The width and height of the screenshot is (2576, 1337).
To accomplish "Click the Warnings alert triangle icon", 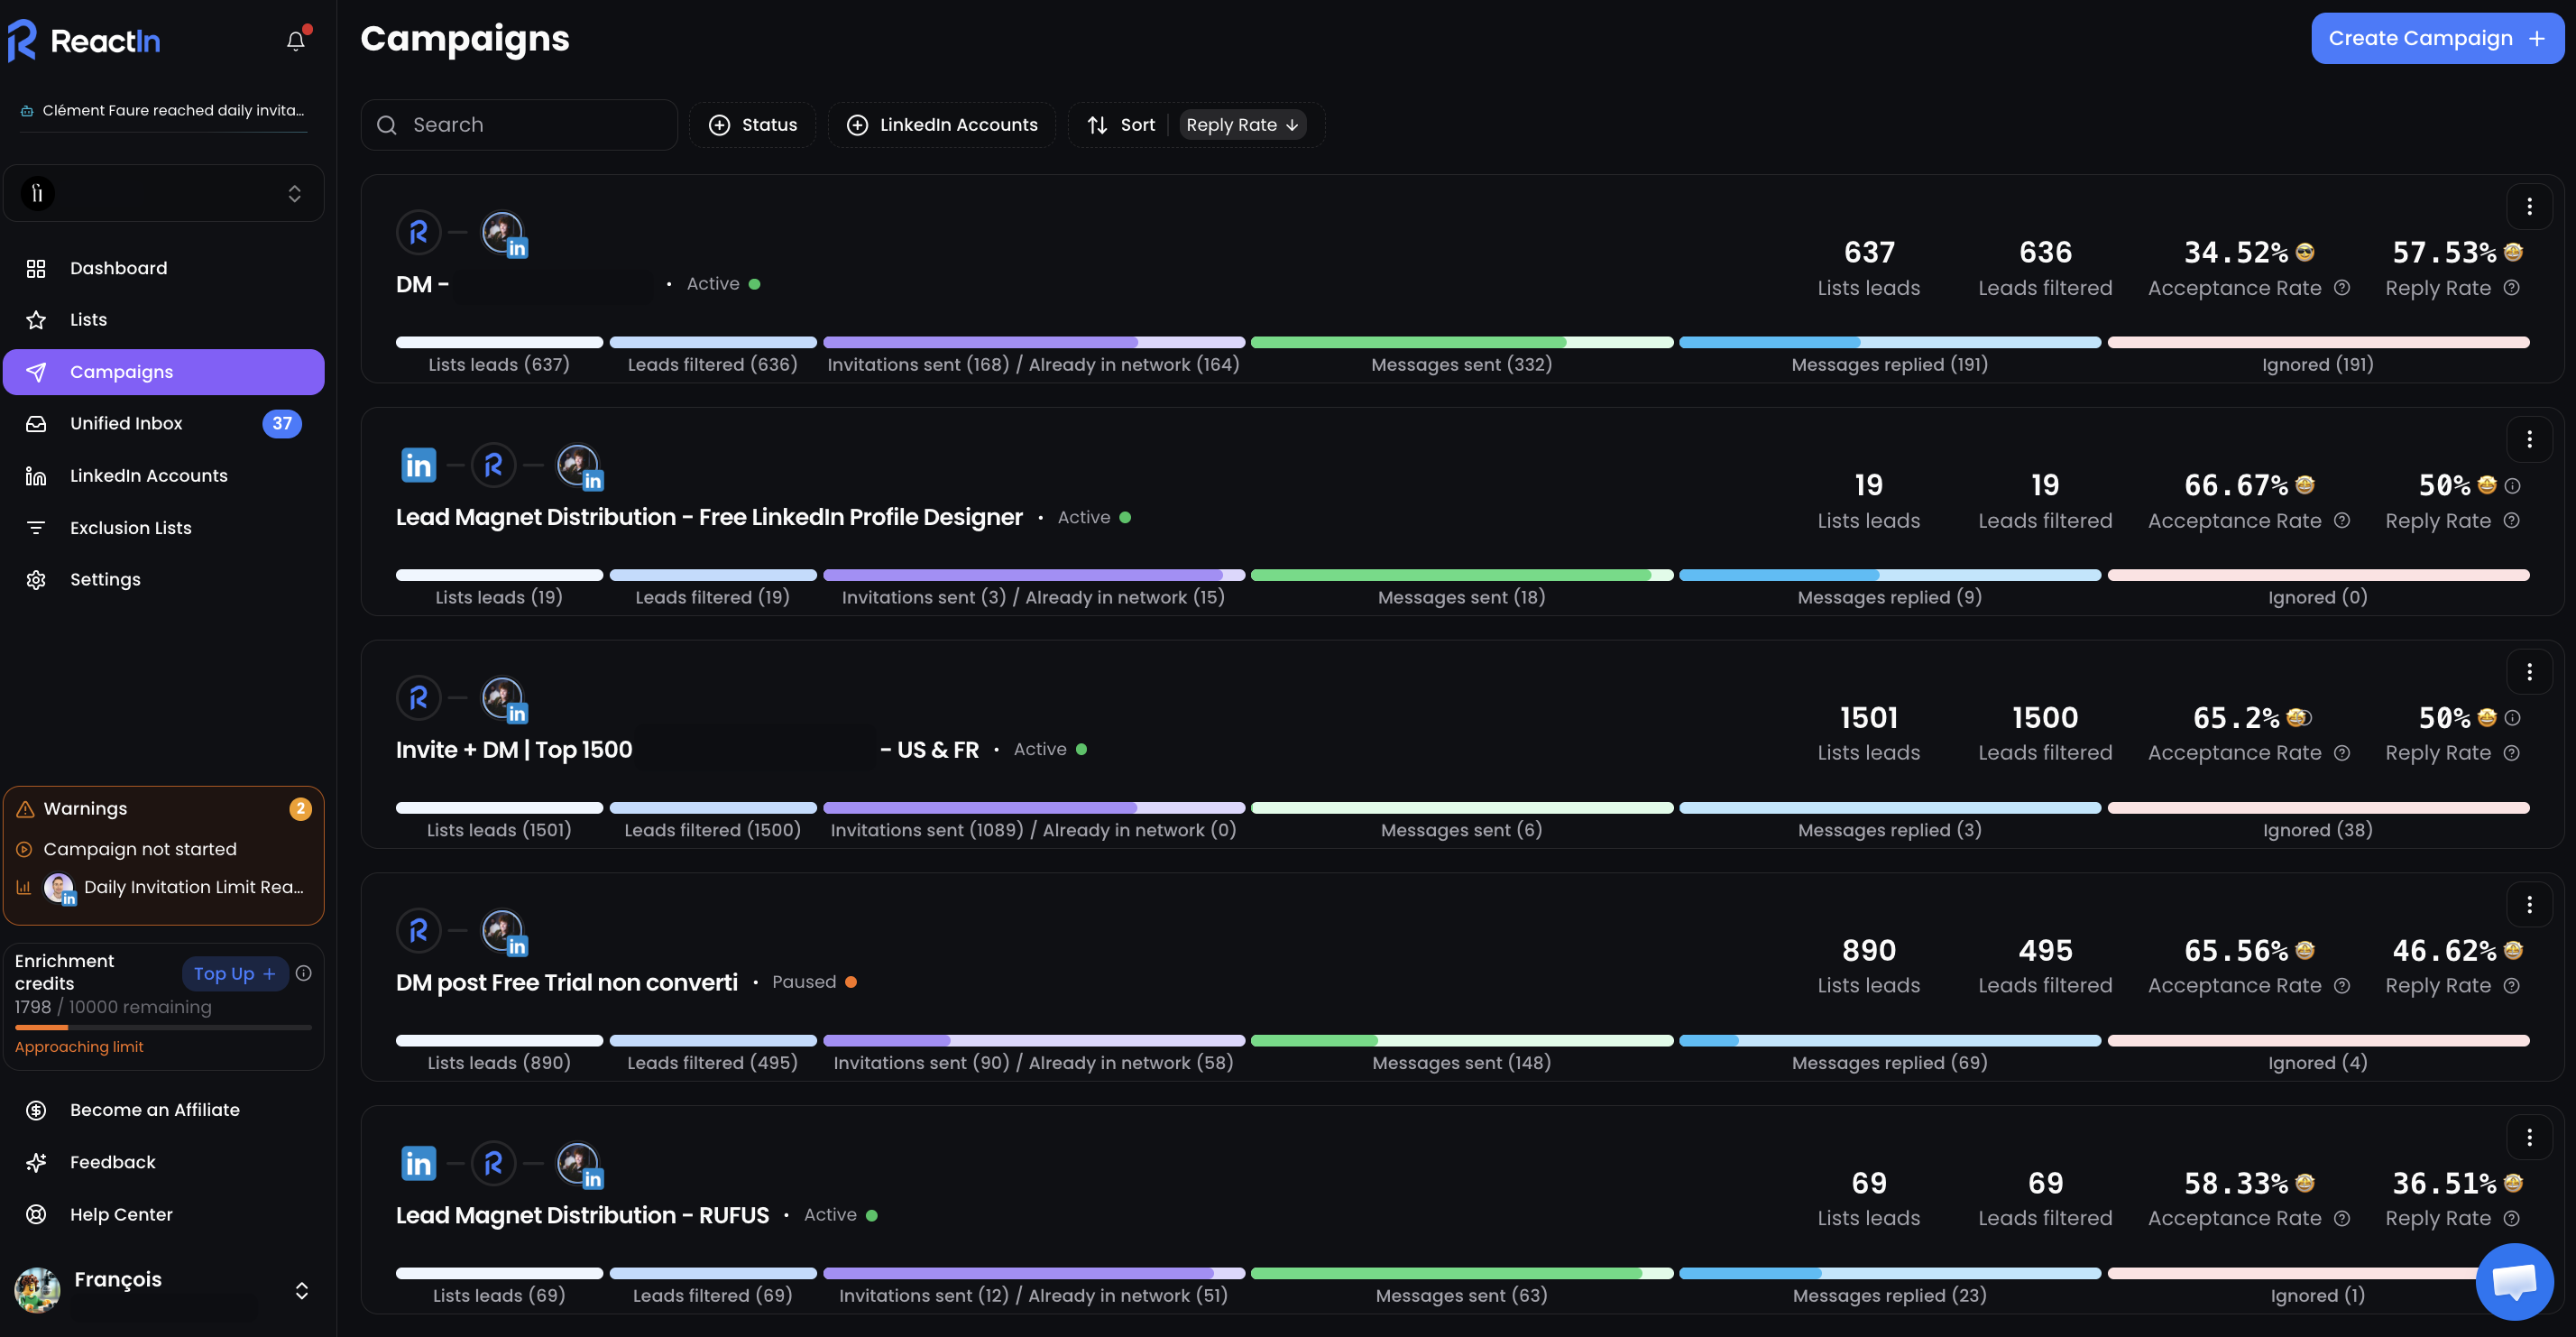I will click(x=26, y=809).
